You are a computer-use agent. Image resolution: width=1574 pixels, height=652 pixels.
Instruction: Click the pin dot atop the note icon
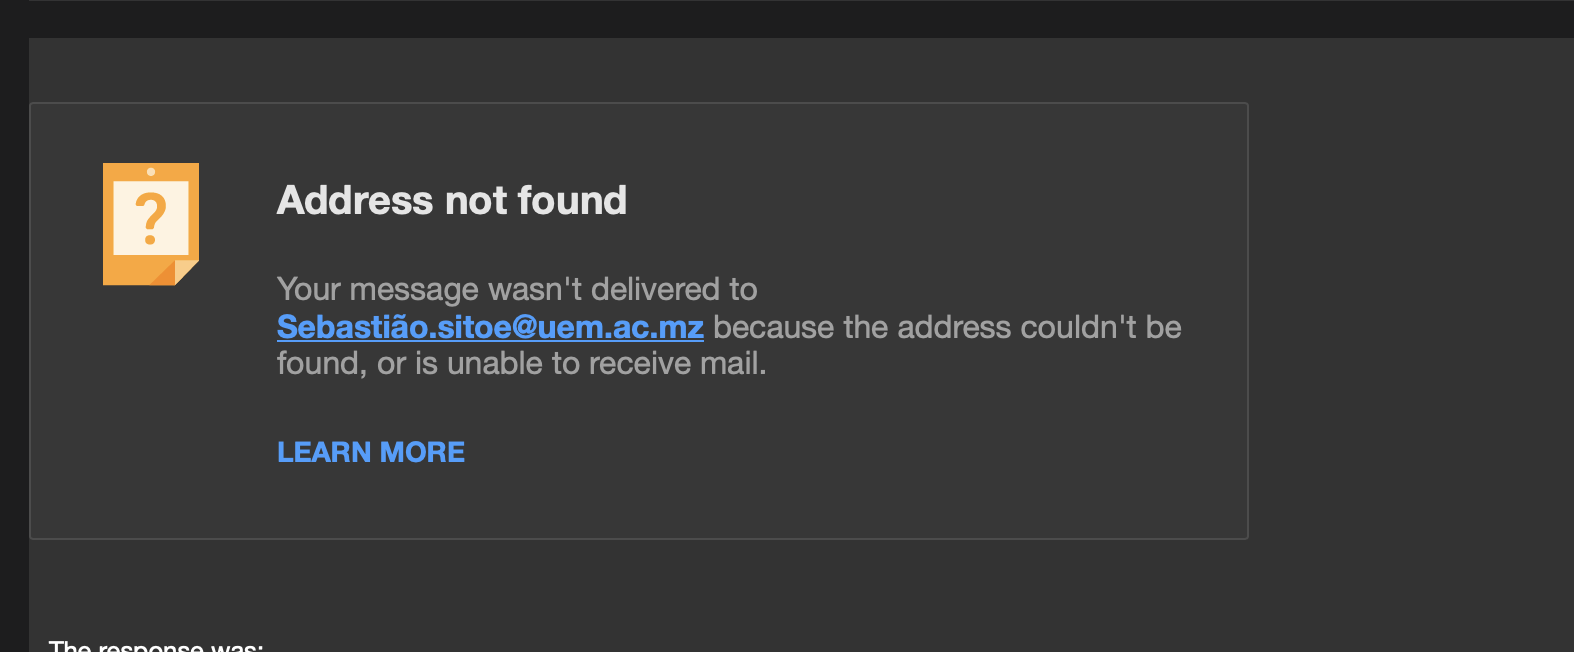click(x=151, y=172)
